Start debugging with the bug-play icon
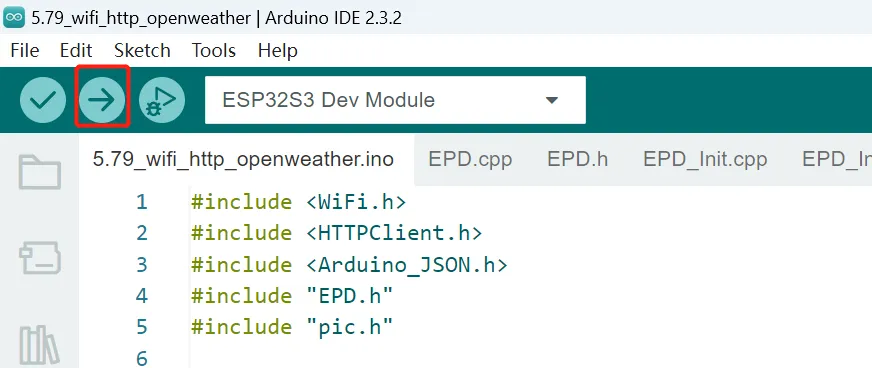Viewport: 872px width, 368px height. [x=162, y=100]
